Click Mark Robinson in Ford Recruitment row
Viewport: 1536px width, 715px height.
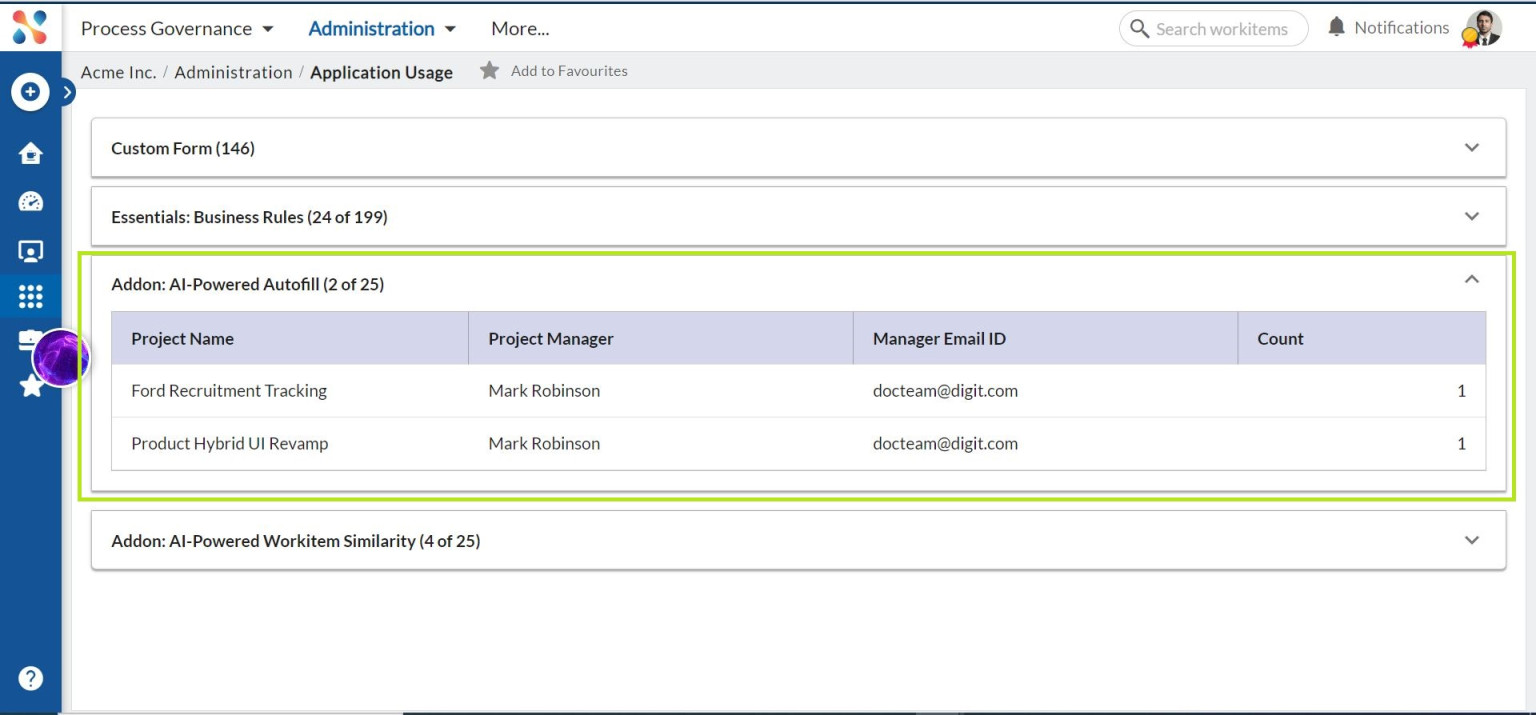(544, 391)
